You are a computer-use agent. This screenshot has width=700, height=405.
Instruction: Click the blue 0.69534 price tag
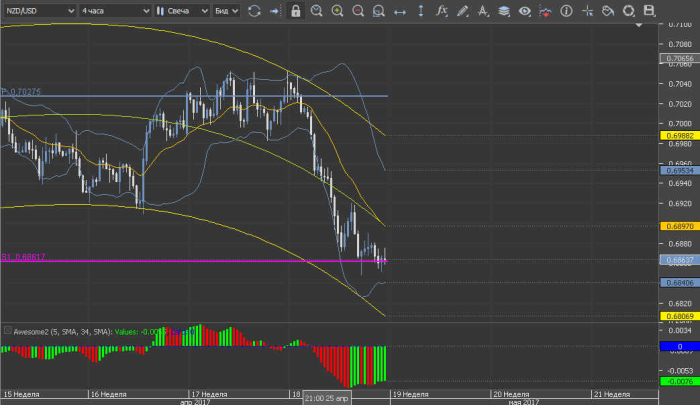tap(679, 171)
